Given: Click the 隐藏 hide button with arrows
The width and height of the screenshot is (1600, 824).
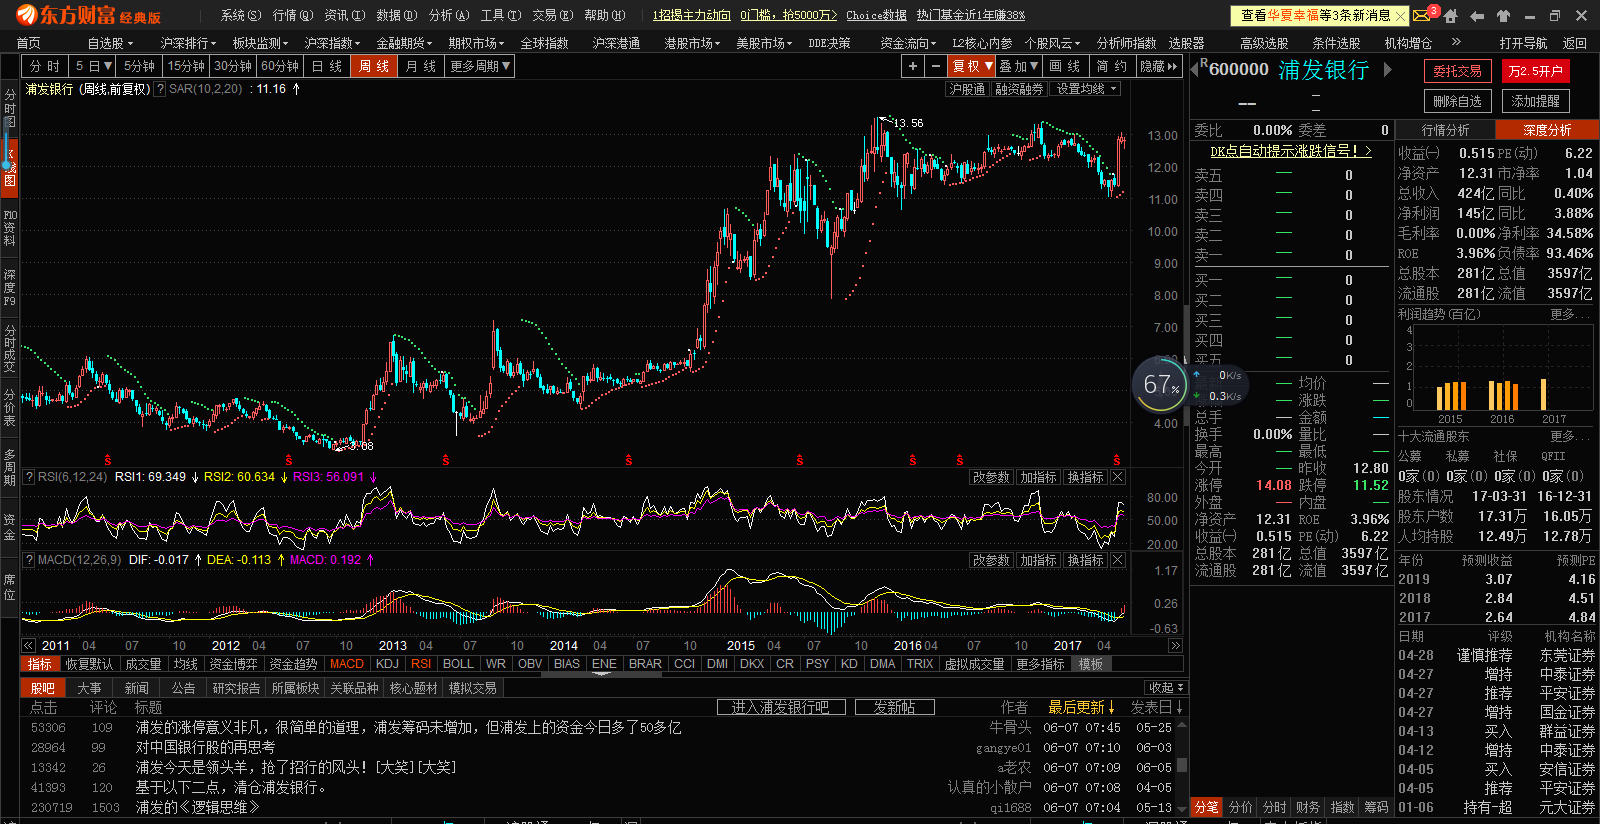Looking at the screenshot, I should [x=1159, y=66].
